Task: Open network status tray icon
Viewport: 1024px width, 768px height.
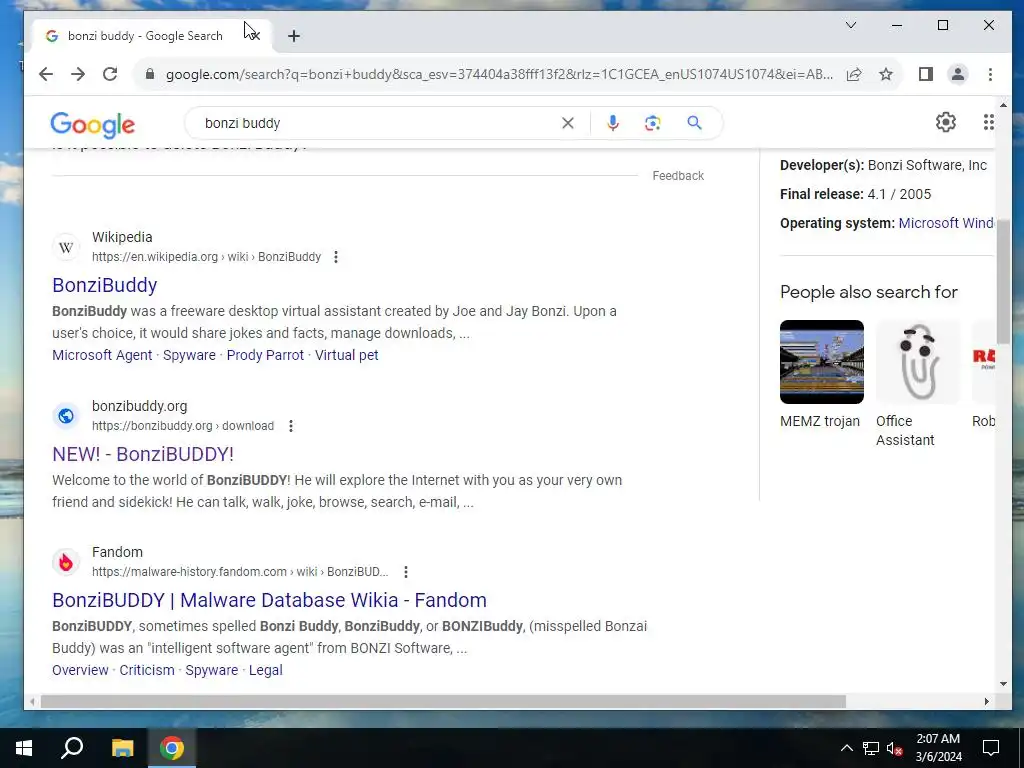Action: tap(871, 748)
